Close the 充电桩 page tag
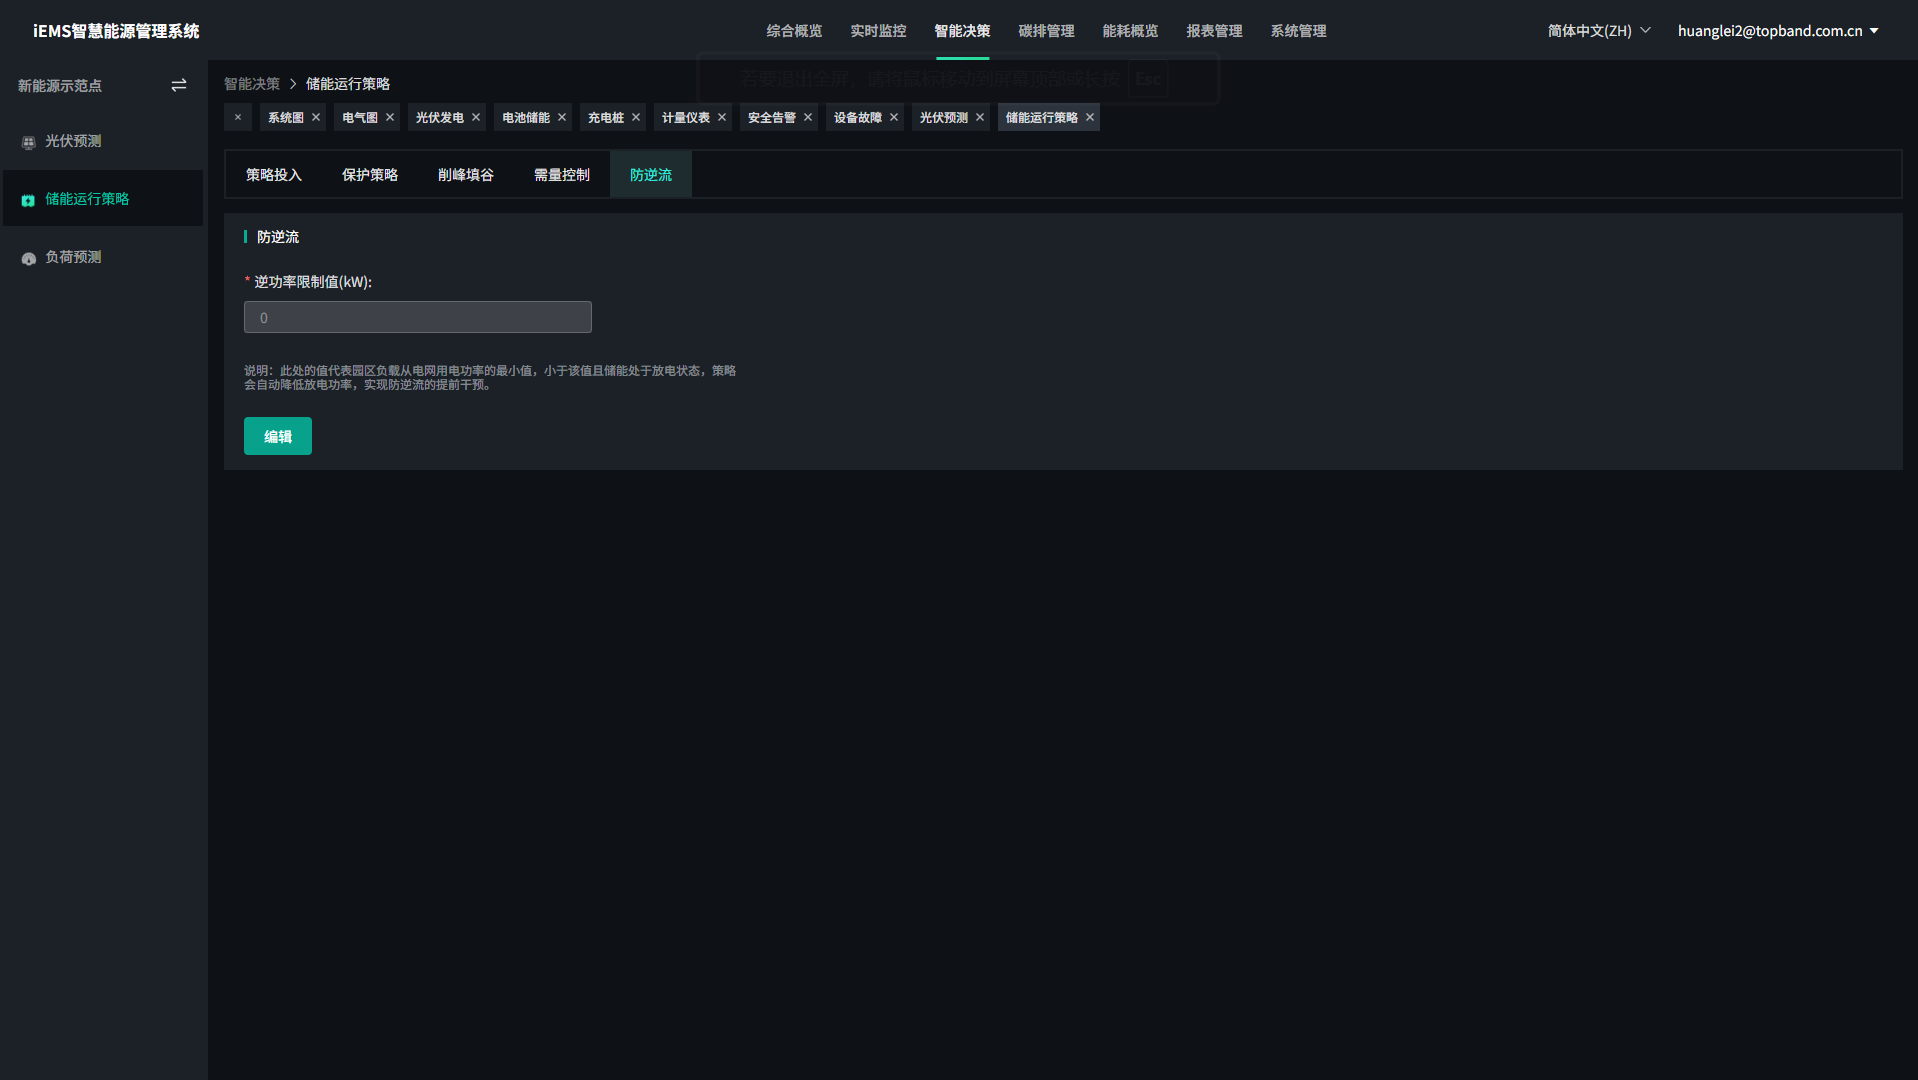1918x1080 pixels. (636, 118)
